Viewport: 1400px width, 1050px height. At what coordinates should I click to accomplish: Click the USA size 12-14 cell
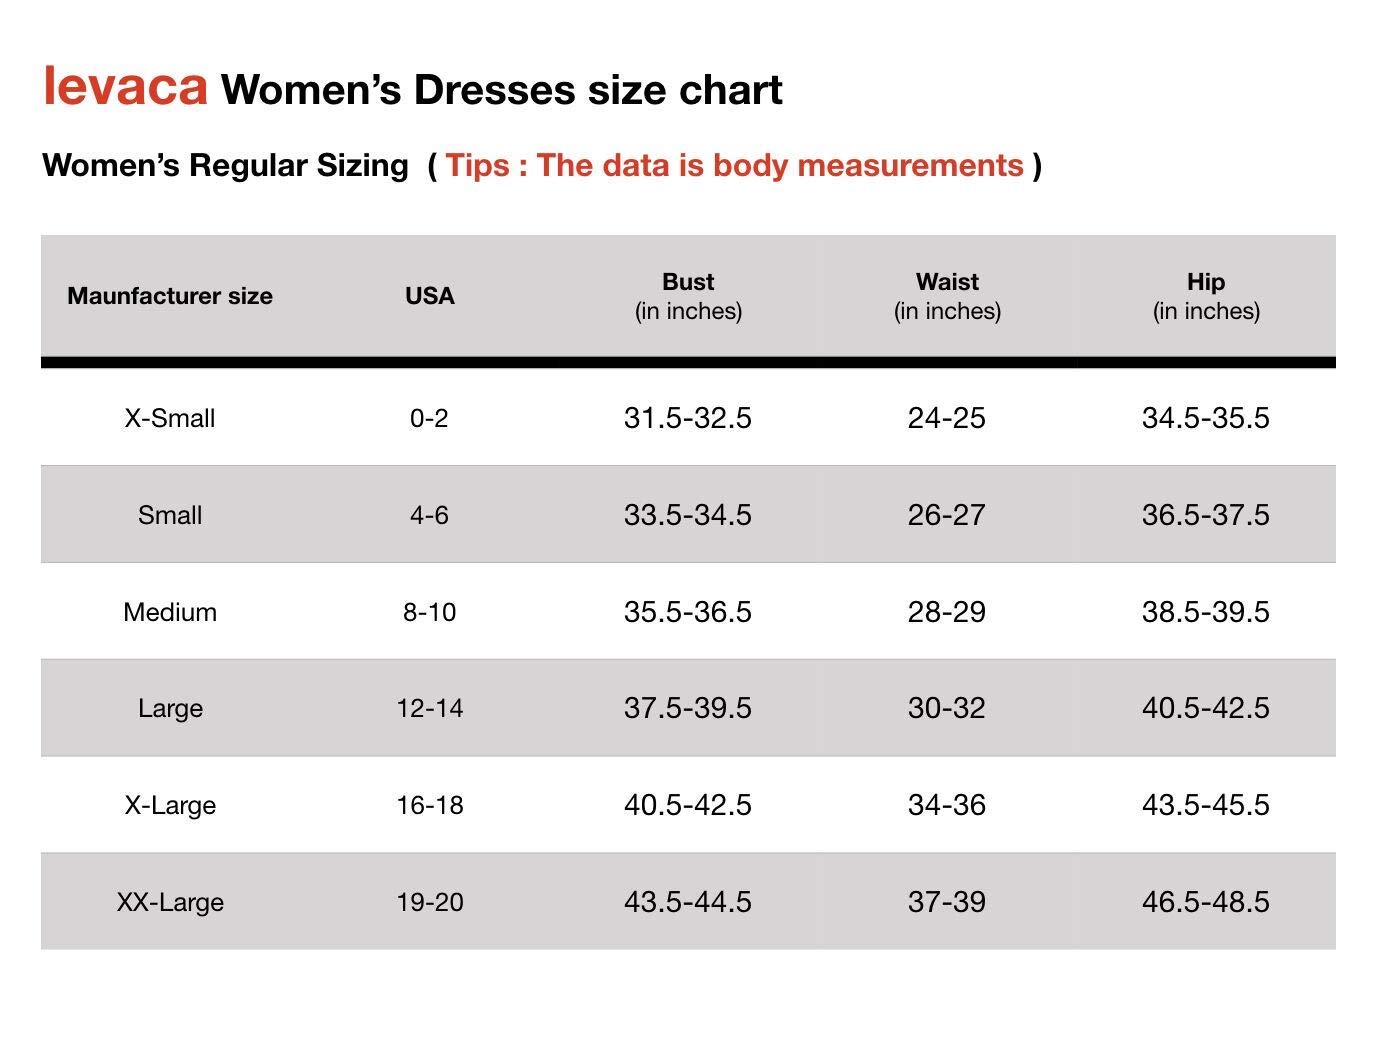point(430,708)
